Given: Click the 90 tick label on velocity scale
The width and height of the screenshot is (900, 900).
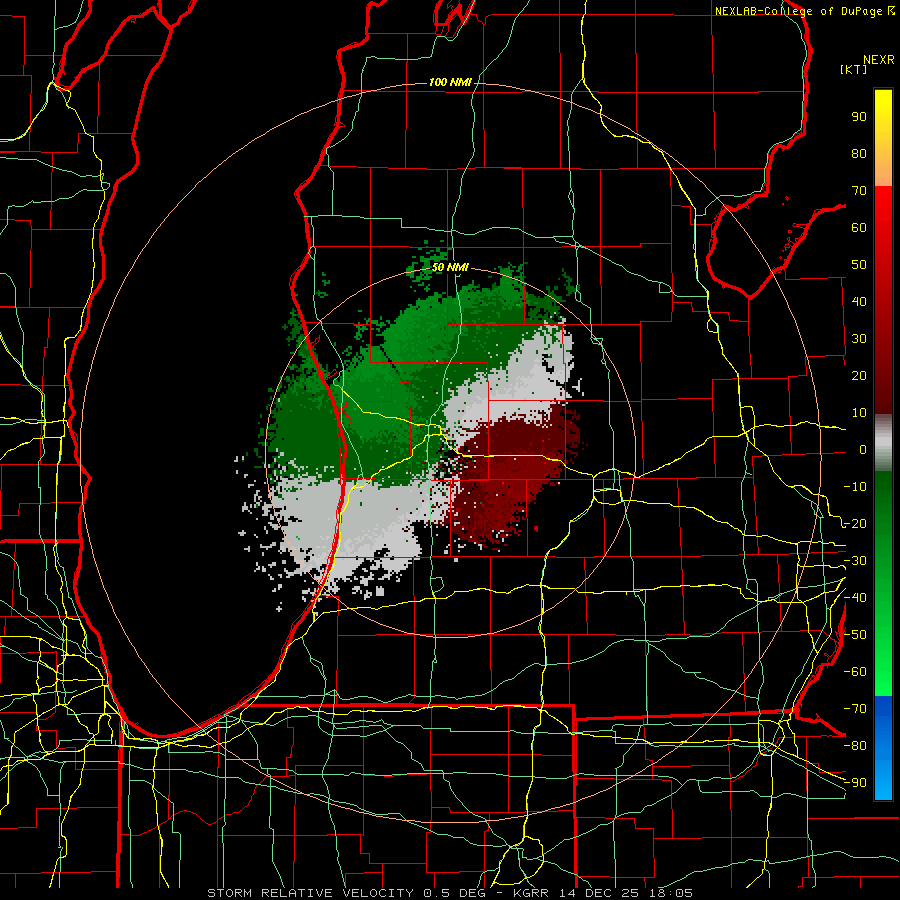Looking at the screenshot, I should (859, 117).
